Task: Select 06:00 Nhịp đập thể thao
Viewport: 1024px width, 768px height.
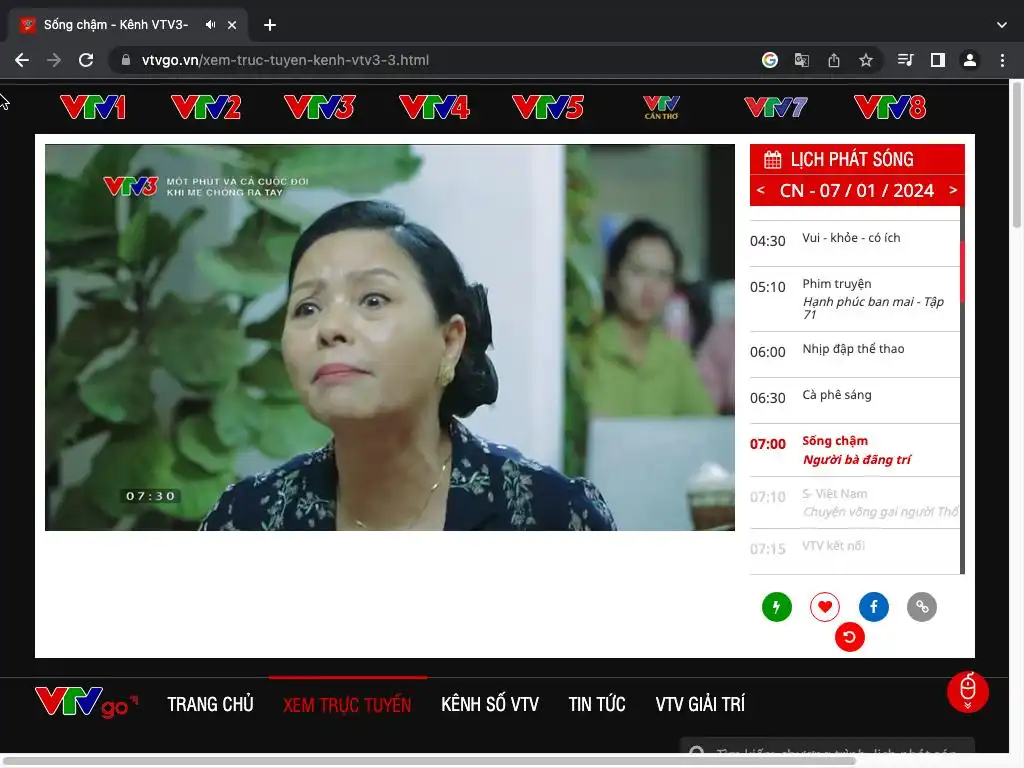Action: tap(854, 355)
